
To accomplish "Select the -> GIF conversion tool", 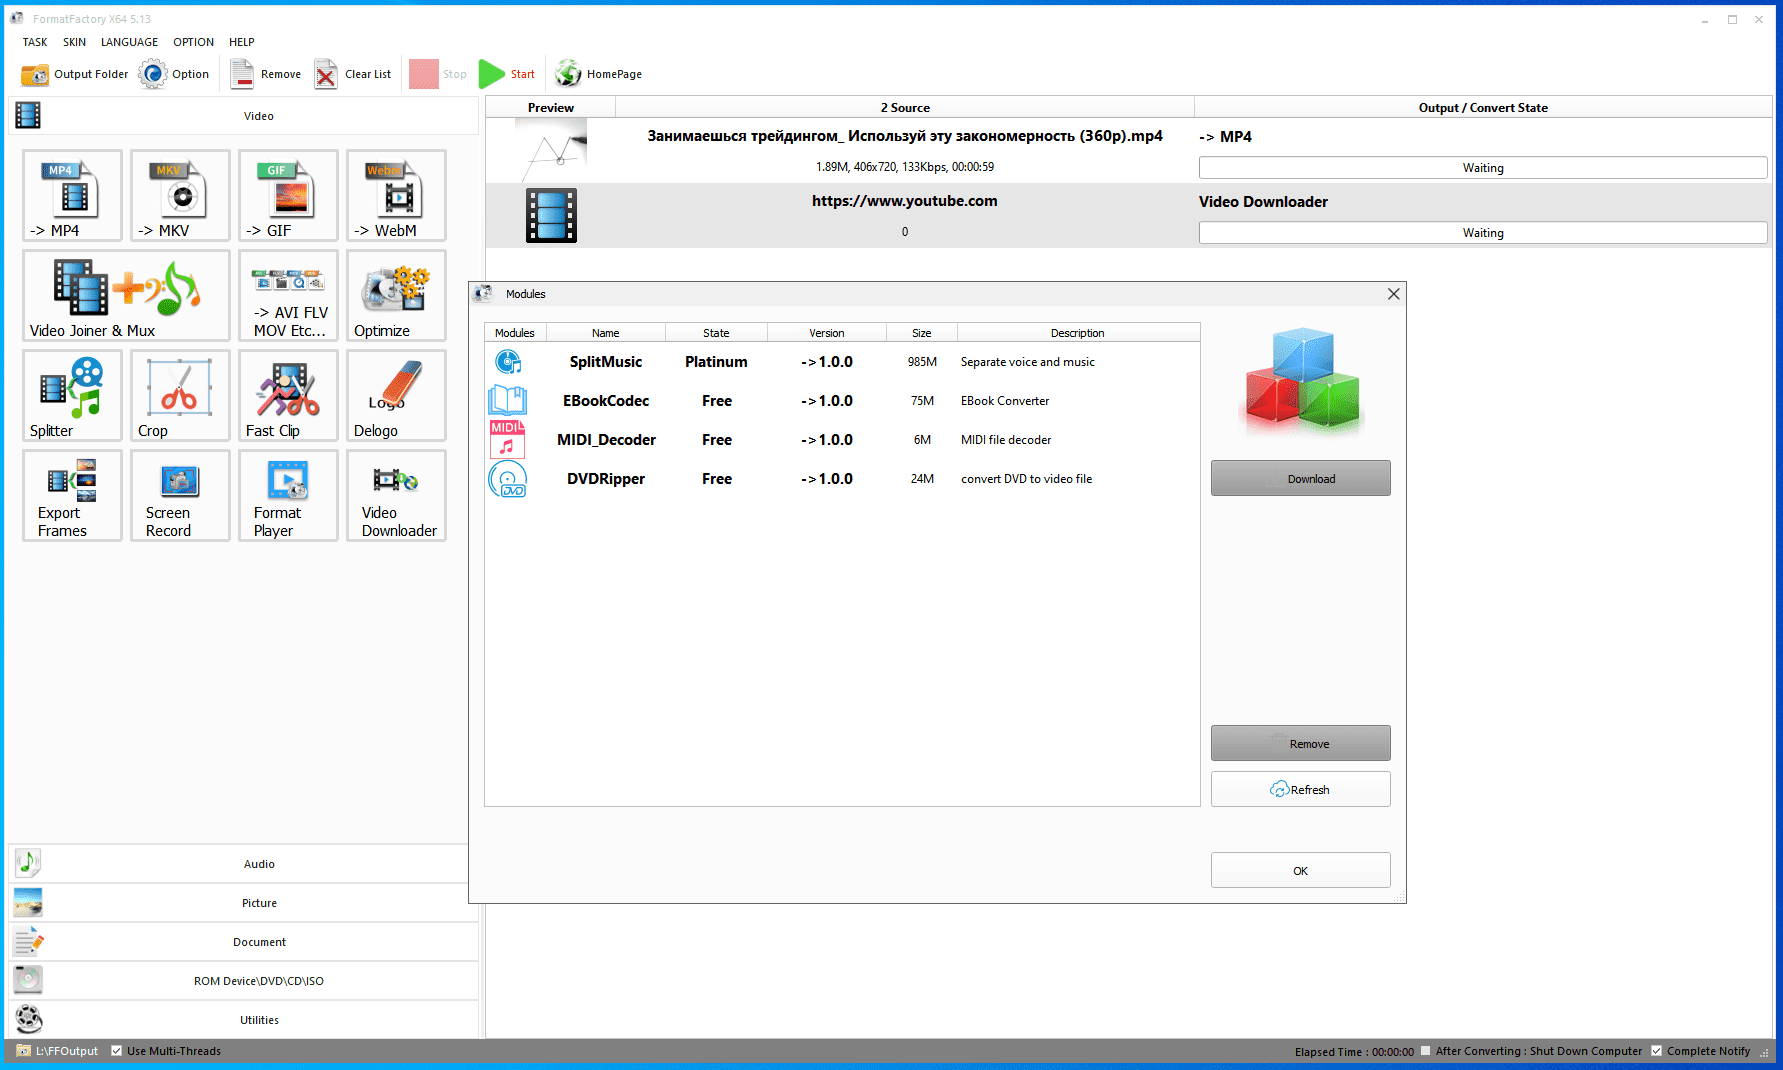I will (288, 195).
